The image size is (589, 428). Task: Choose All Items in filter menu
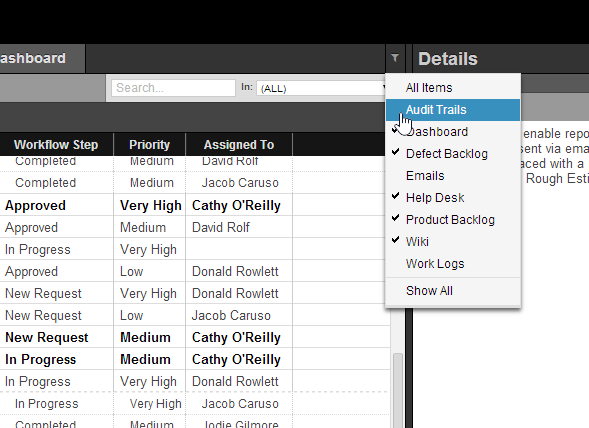click(453, 88)
